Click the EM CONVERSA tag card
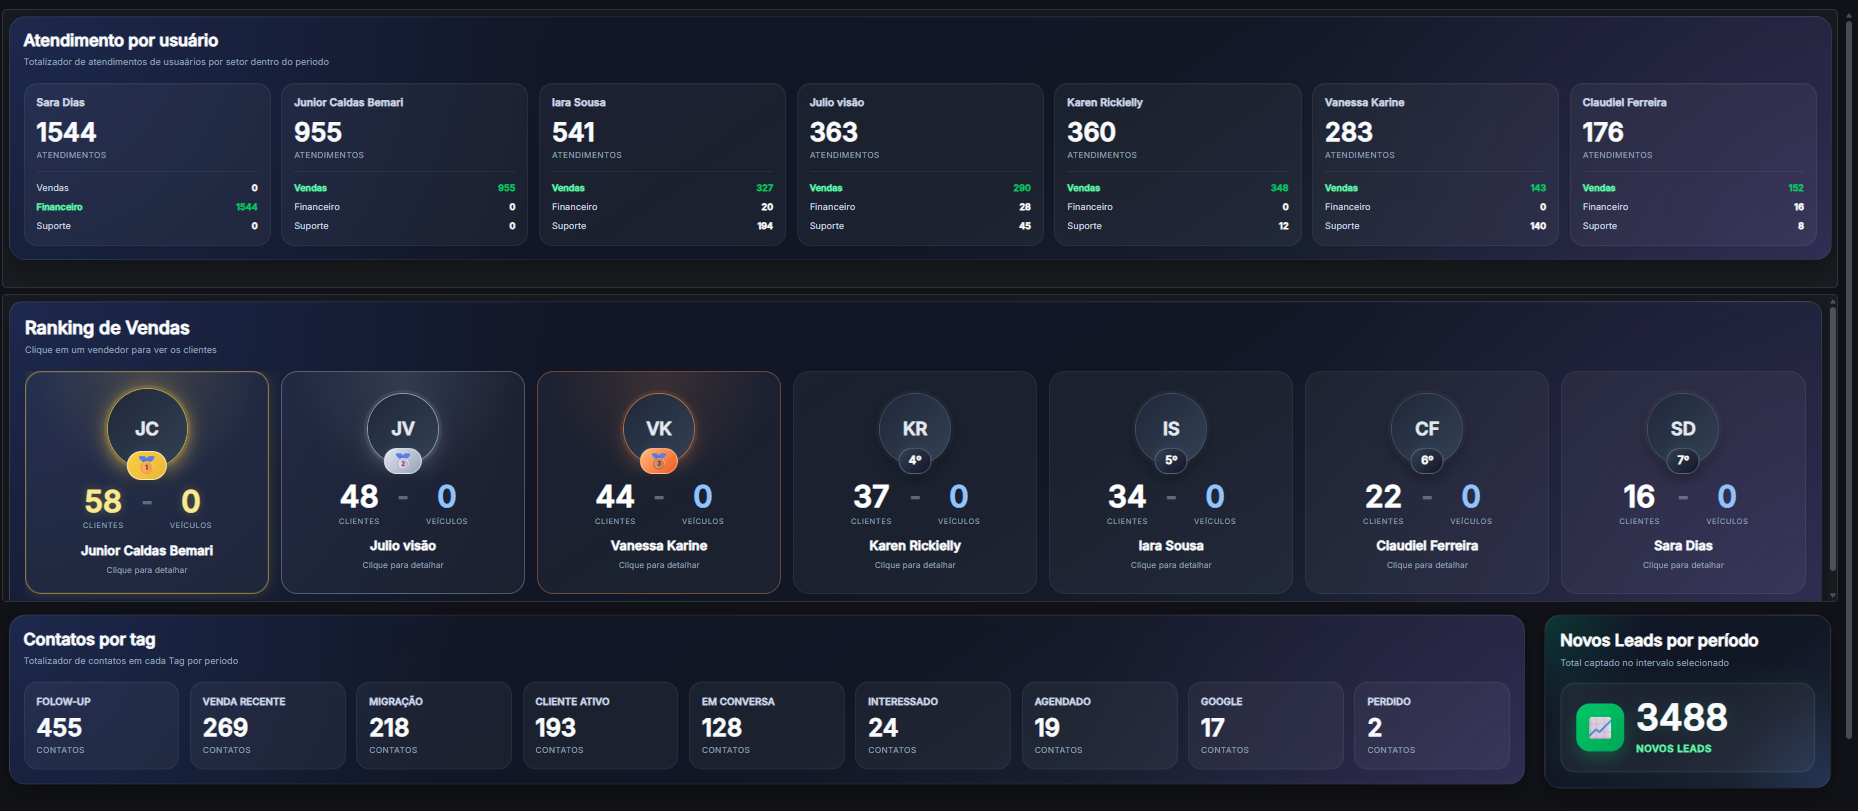The height and width of the screenshot is (811, 1858). coord(767,725)
